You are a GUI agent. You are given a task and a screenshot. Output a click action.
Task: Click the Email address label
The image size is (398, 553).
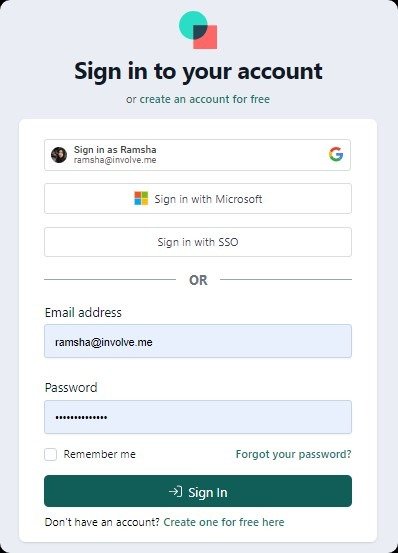click(x=83, y=312)
